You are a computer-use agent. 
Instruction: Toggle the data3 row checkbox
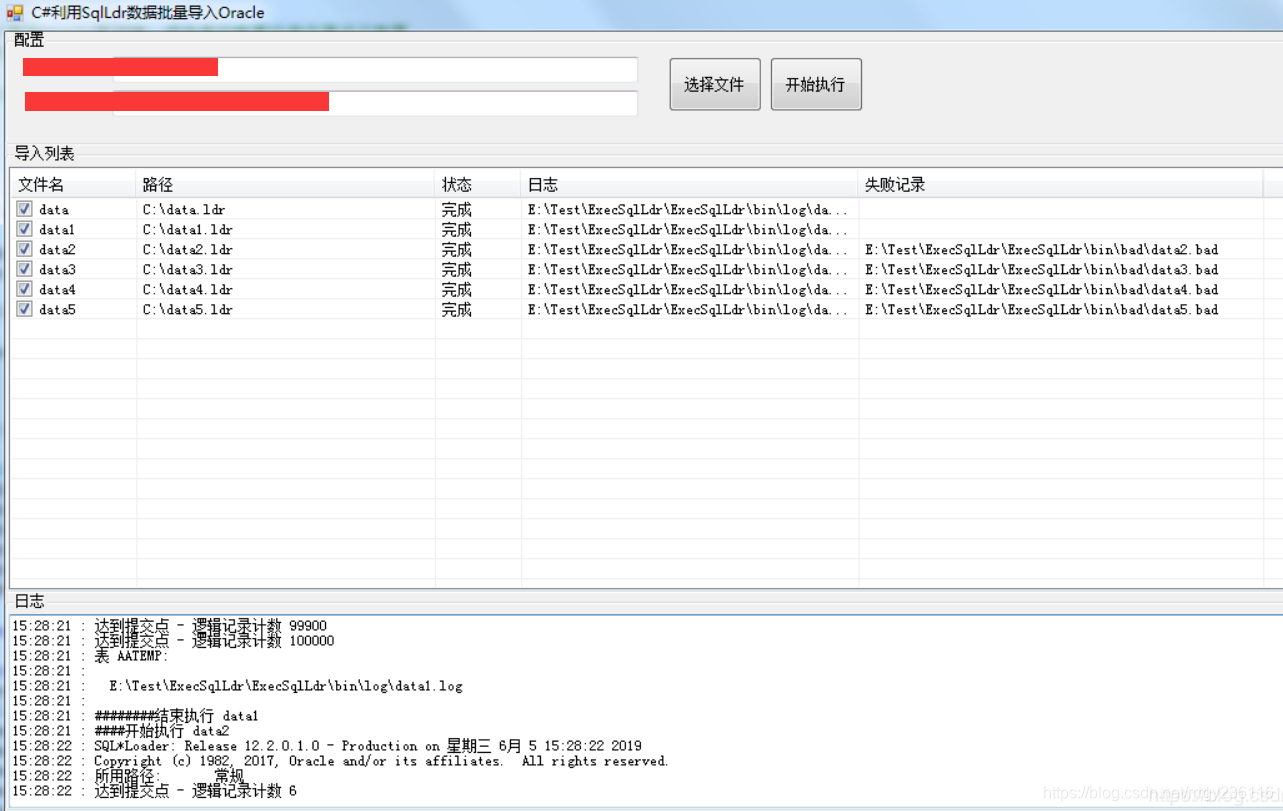click(24, 269)
